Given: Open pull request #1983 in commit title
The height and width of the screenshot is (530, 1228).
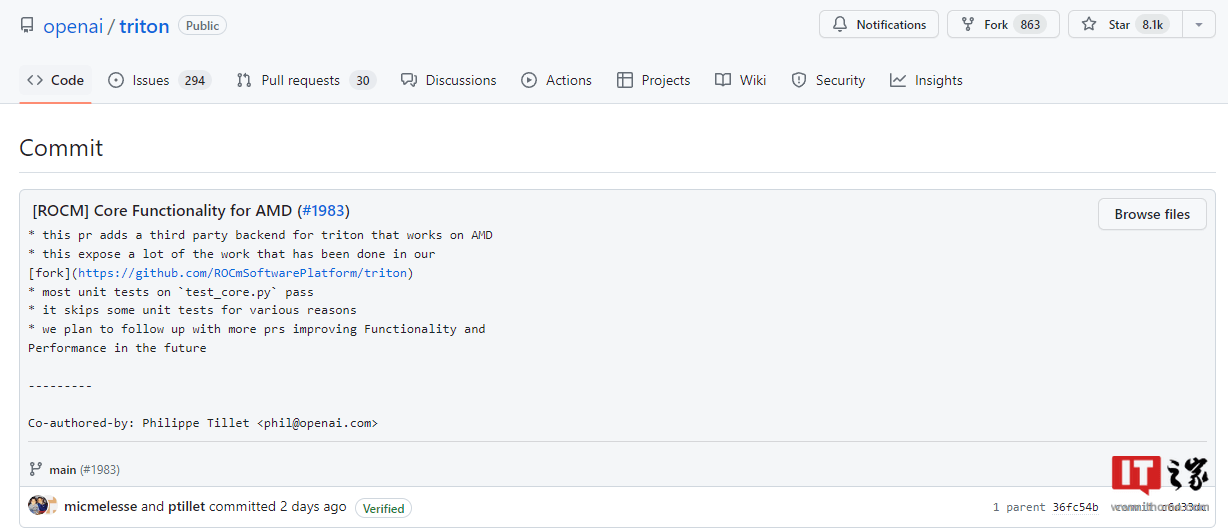Looking at the screenshot, I should pos(323,211).
